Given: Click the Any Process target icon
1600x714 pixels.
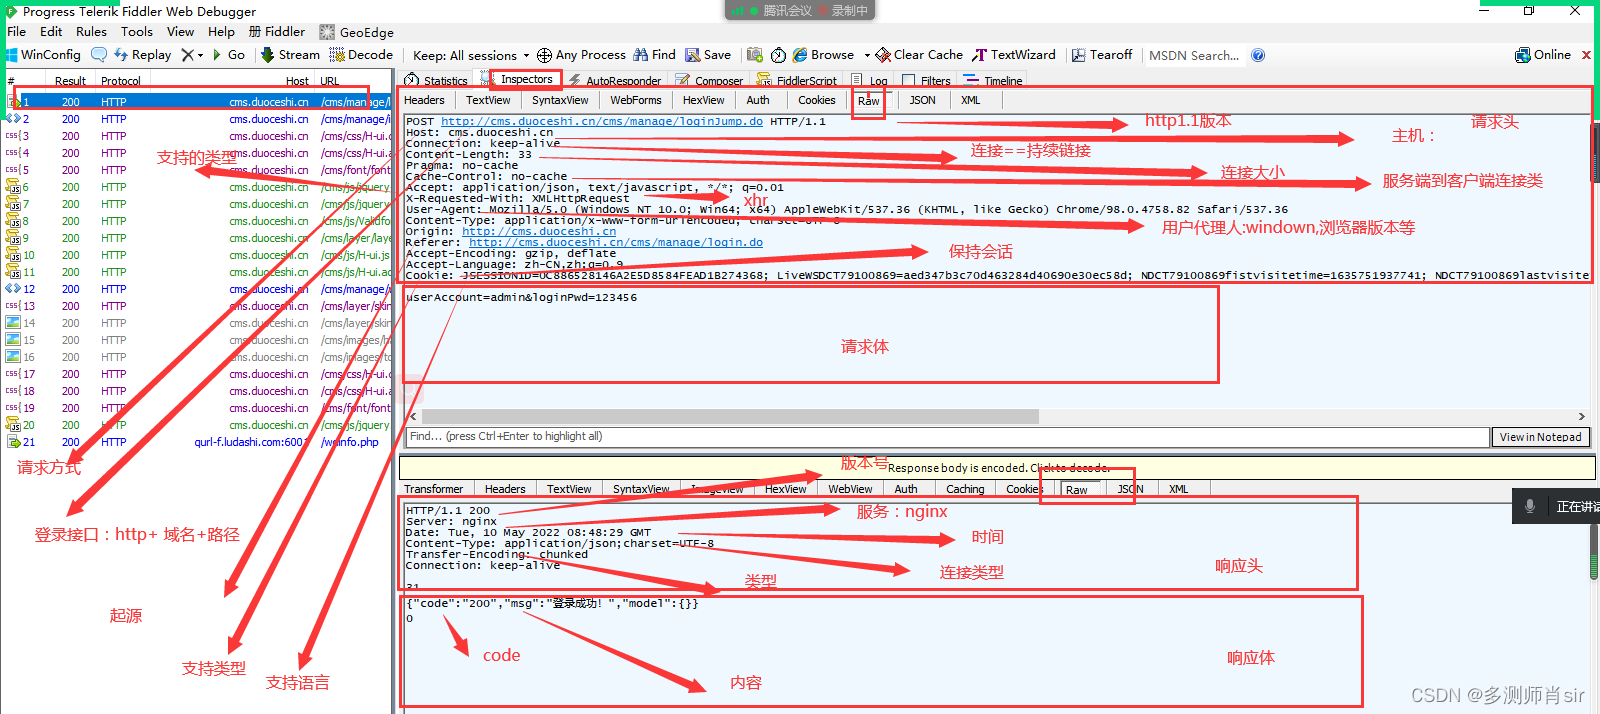Looking at the screenshot, I should pos(544,55).
